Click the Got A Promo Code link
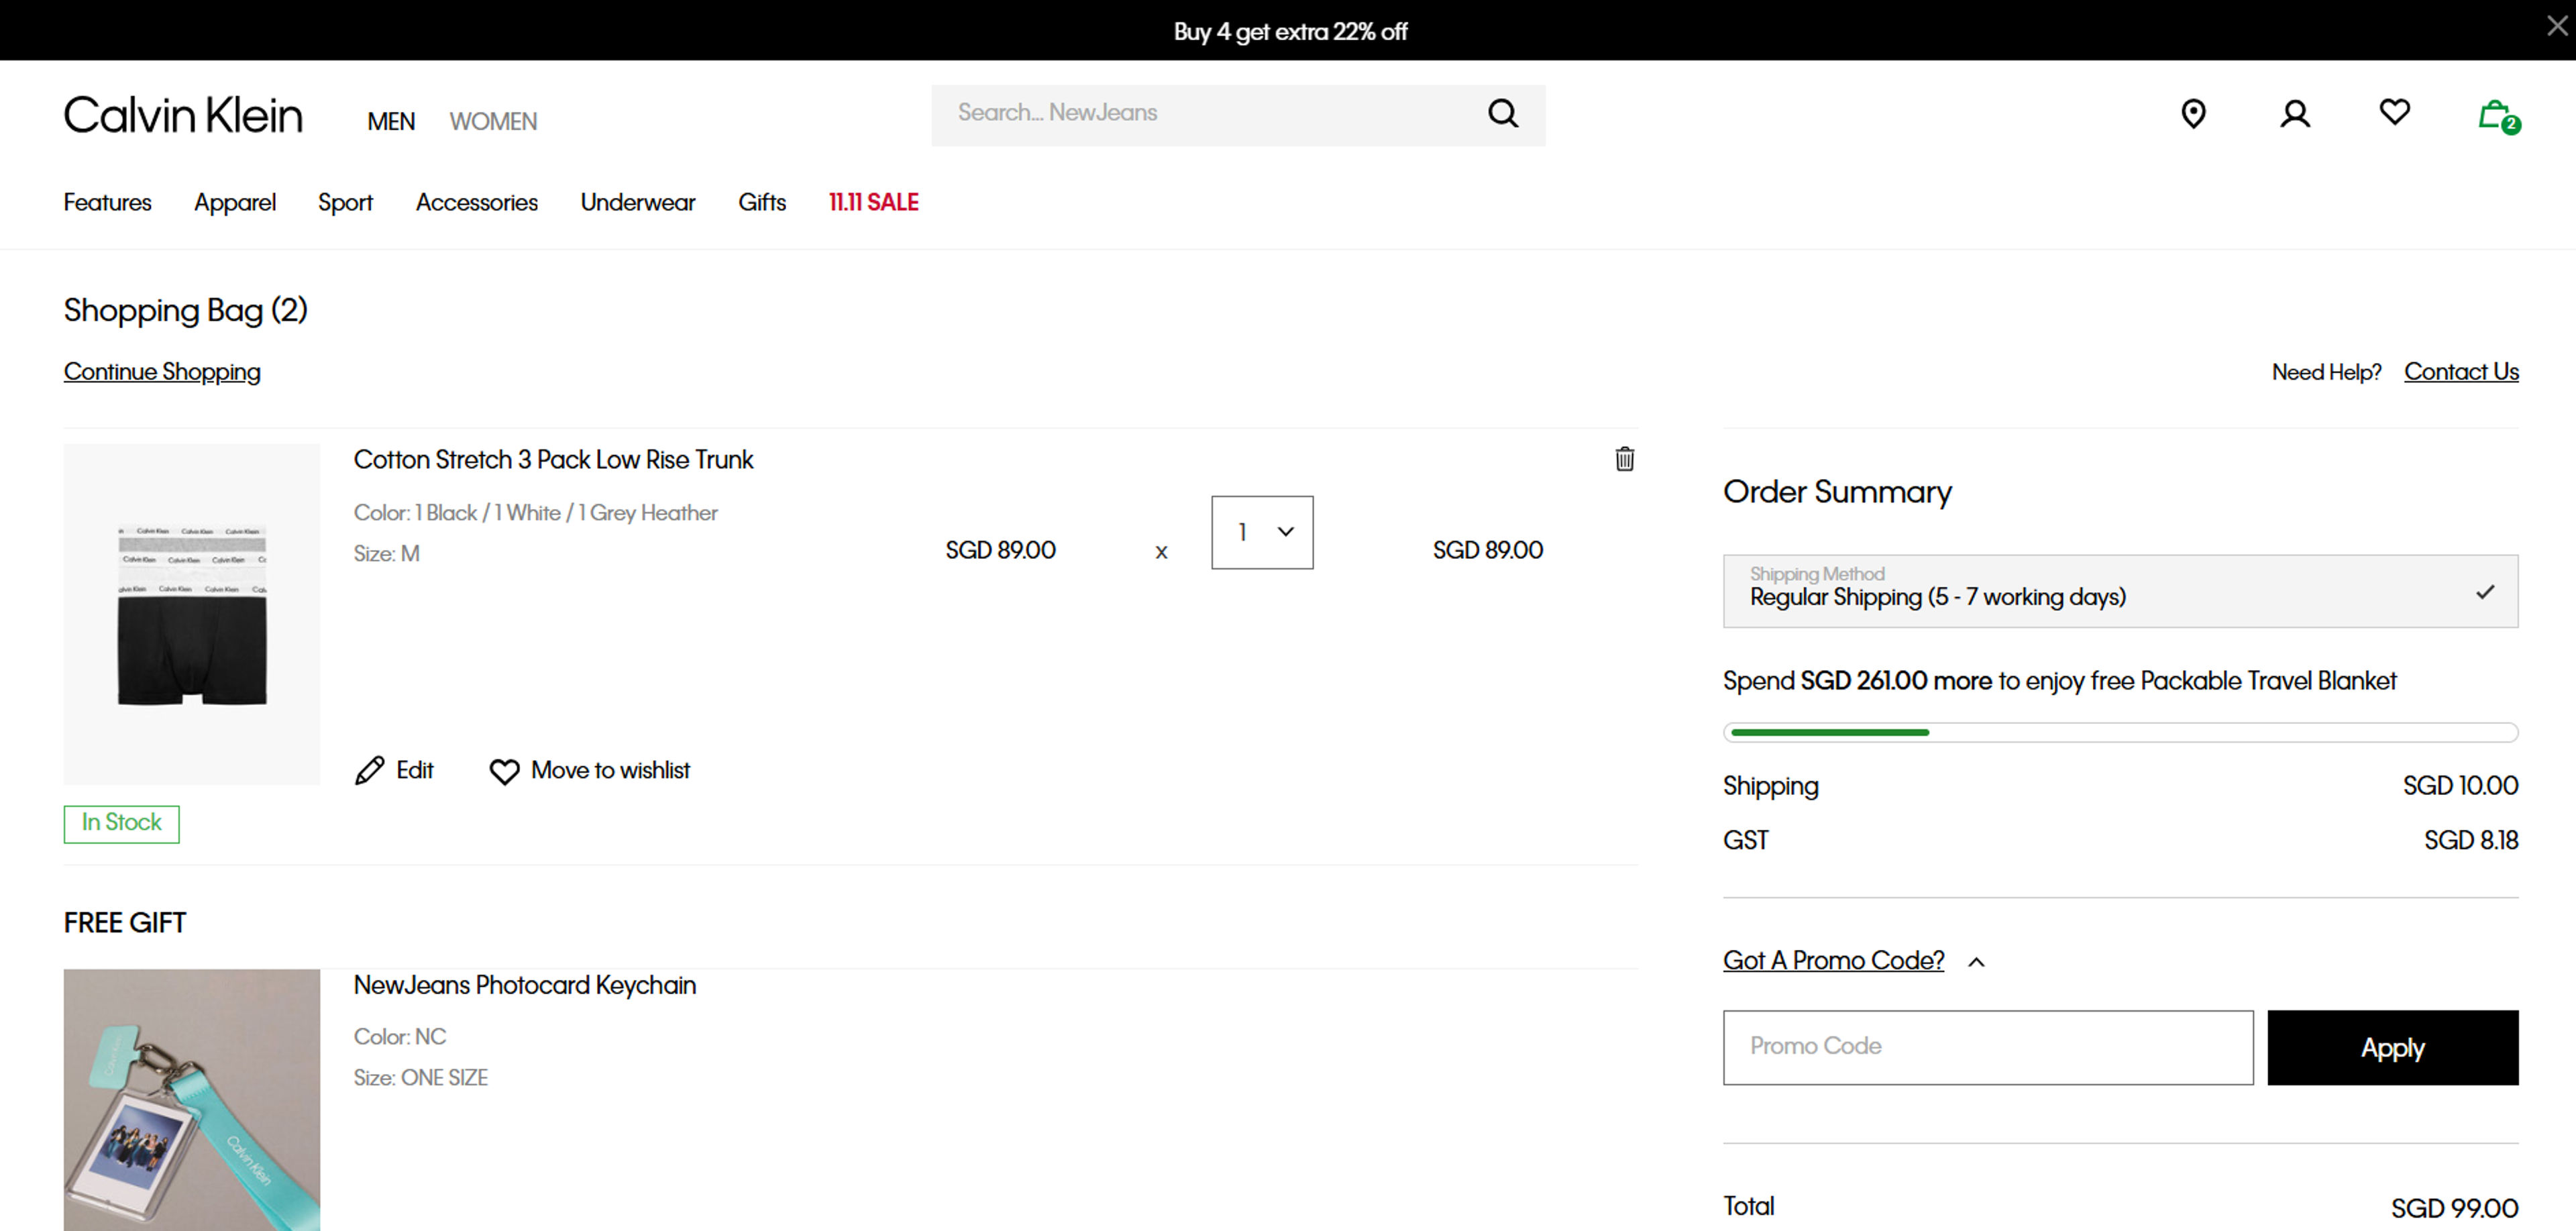 [x=1833, y=960]
